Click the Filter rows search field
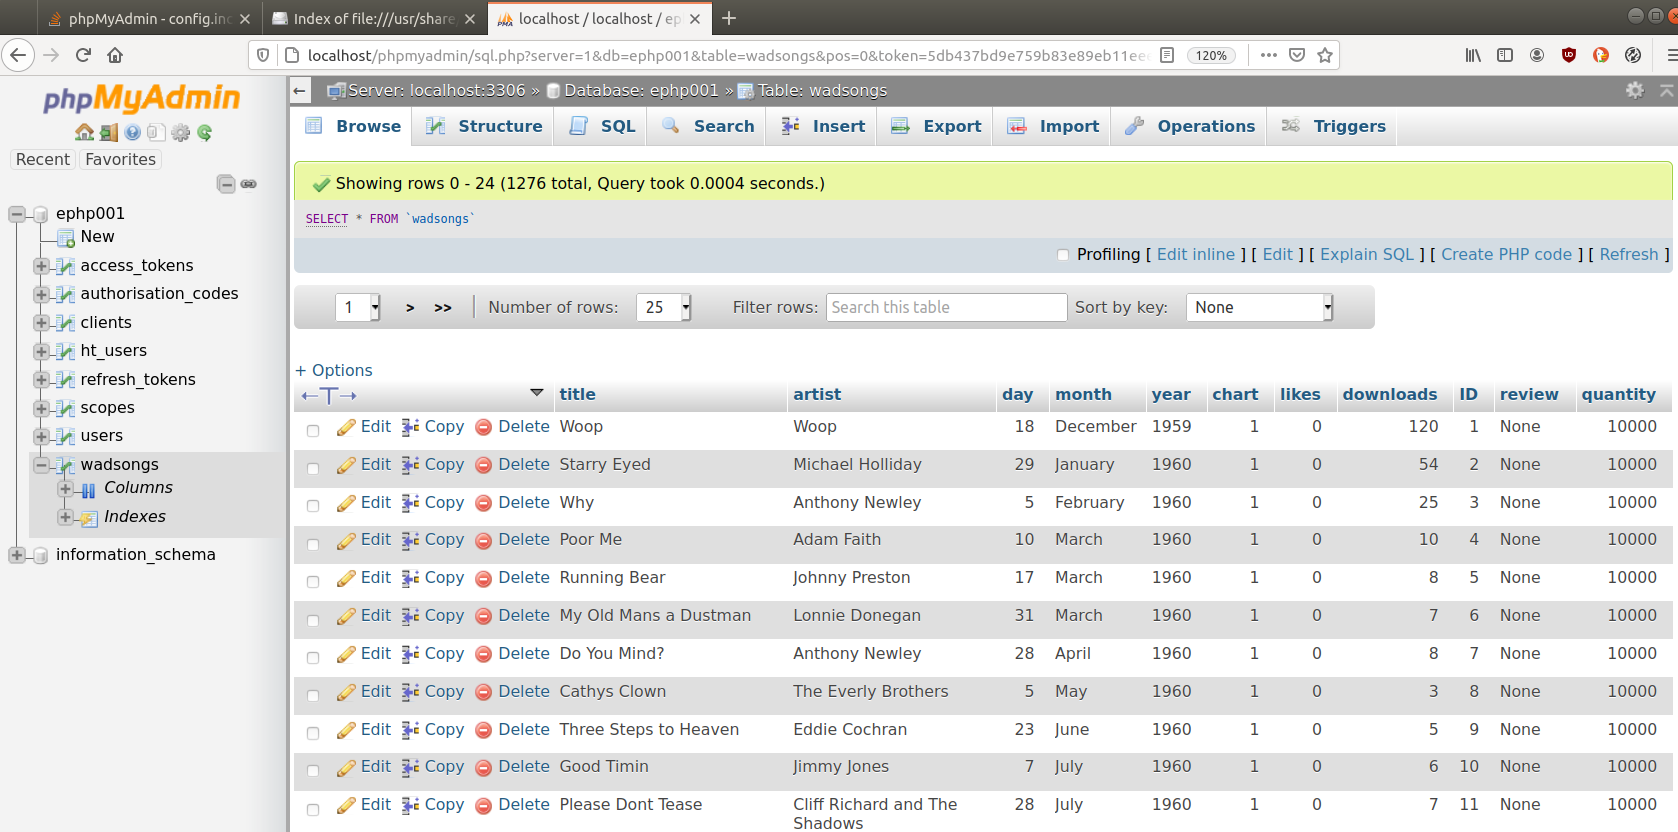 point(945,307)
